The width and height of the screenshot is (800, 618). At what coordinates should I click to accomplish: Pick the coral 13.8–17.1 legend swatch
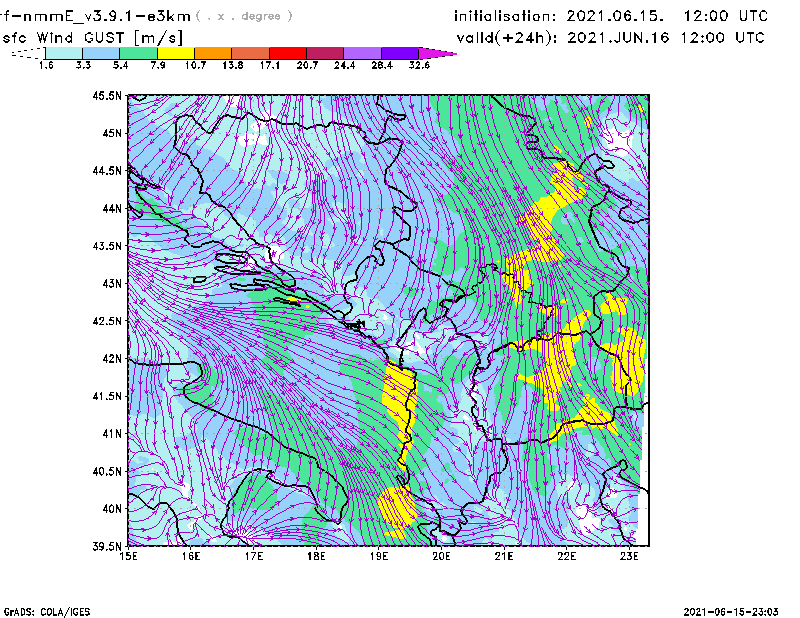click(x=251, y=53)
